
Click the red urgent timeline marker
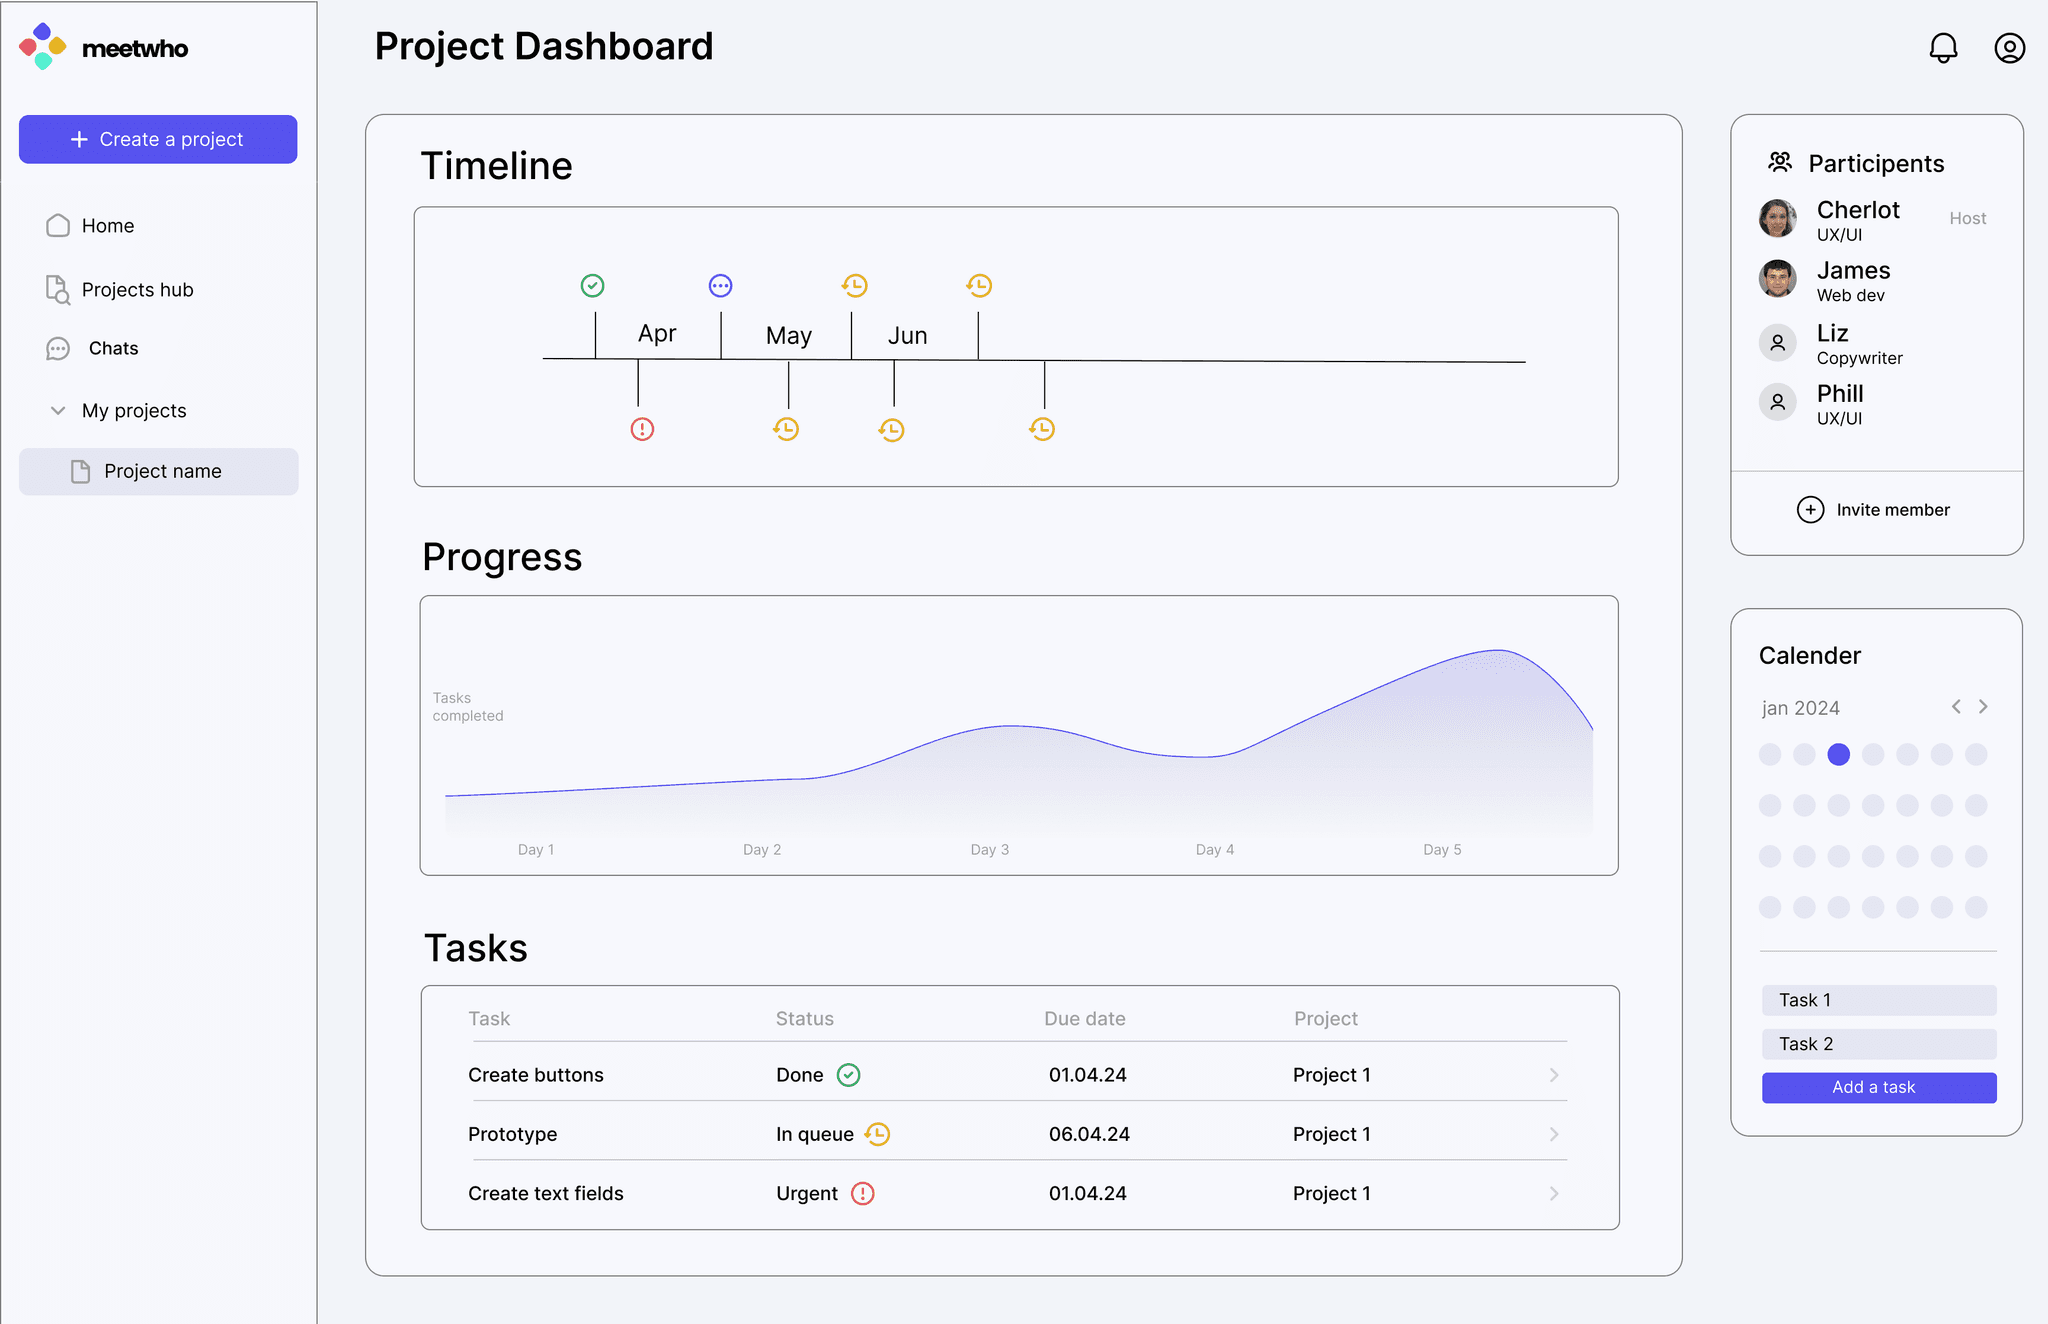pyautogui.click(x=642, y=429)
